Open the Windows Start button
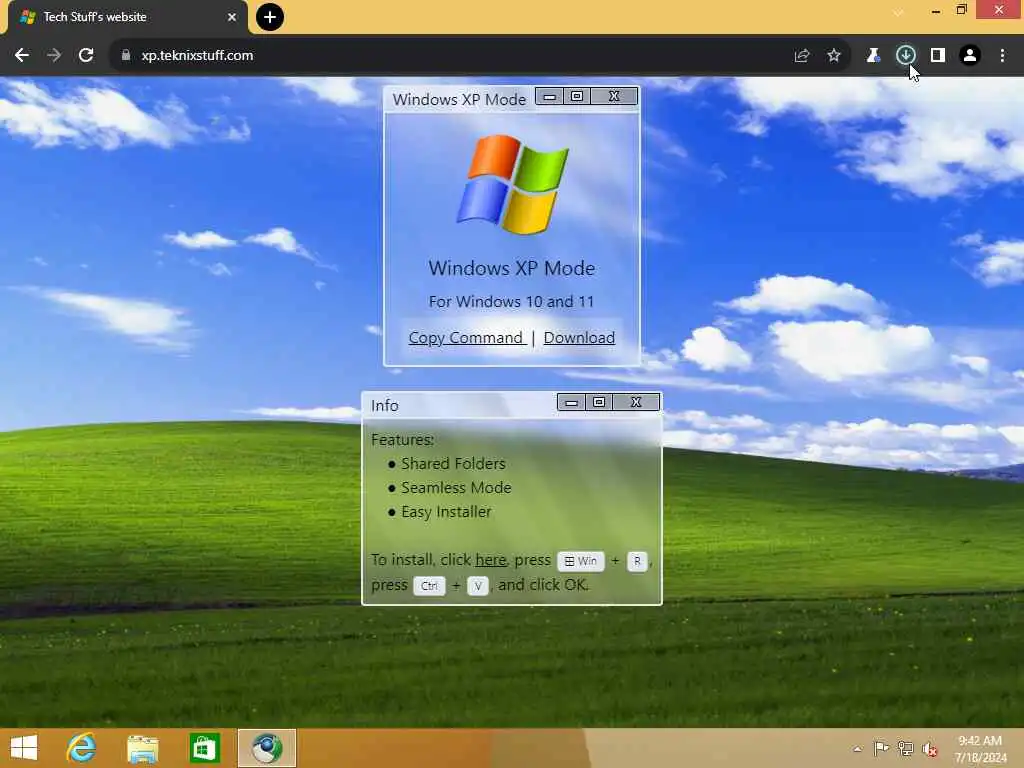This screenshot has height=768, width=1024. (24, 748)
